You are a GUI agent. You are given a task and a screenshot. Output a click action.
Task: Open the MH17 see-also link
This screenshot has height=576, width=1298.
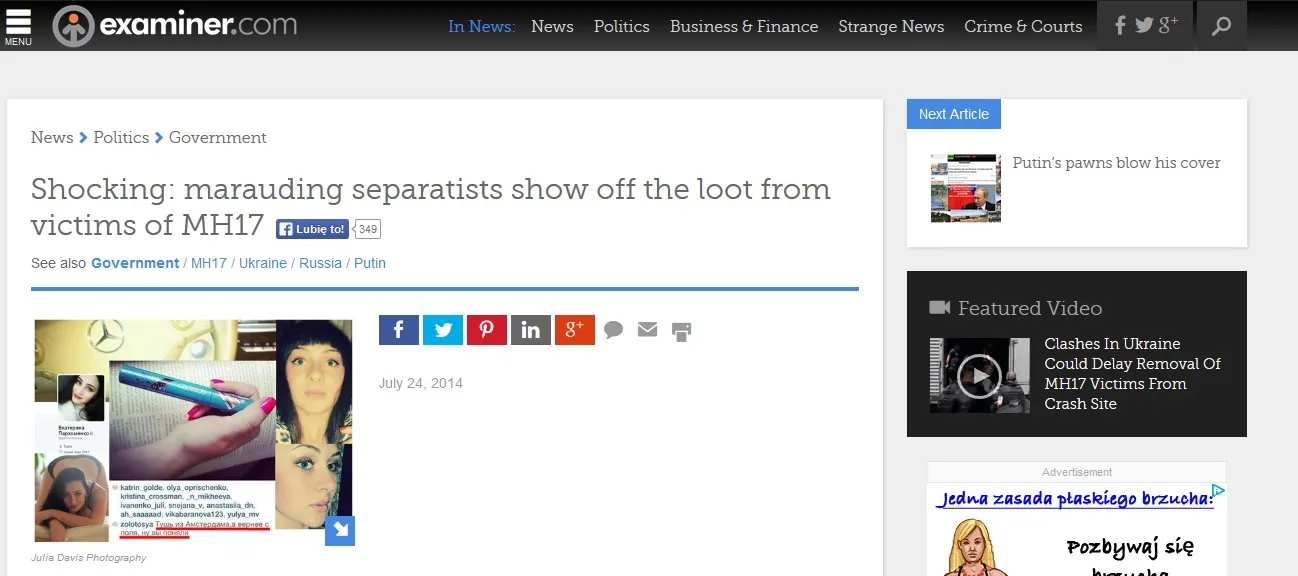click(209, 263)
